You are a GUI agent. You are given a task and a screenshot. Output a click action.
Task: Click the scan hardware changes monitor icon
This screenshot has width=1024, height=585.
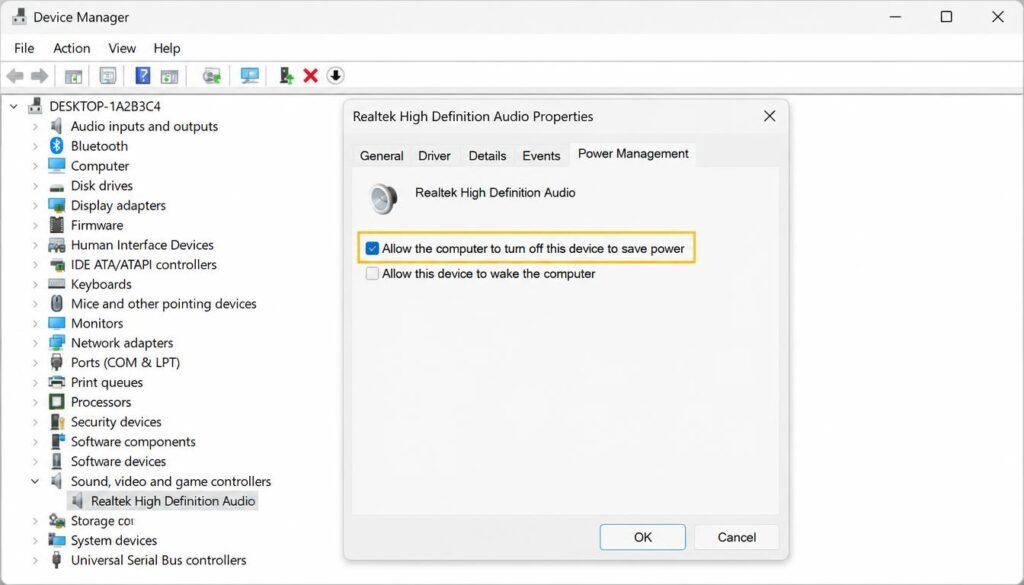tap(249, 76)
